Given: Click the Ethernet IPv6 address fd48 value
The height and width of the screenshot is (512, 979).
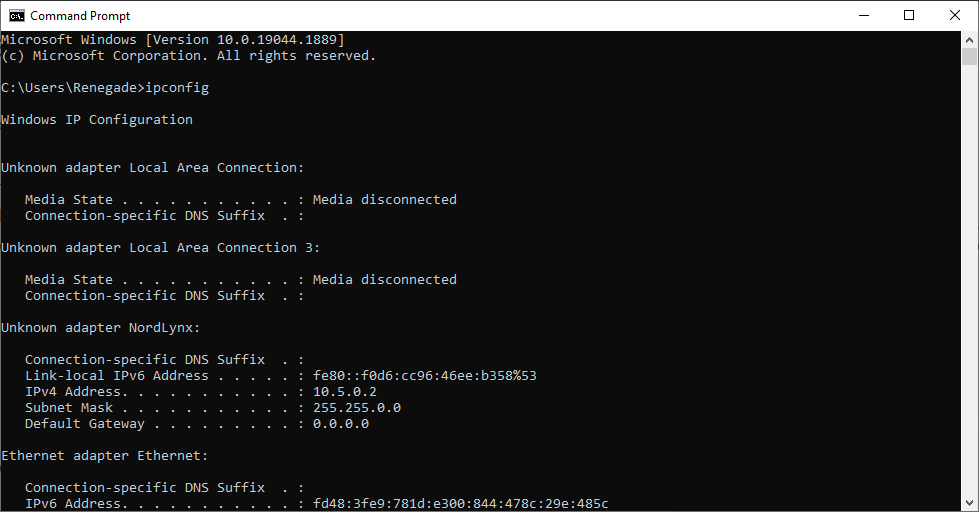Looking at the screenshot, I should point(460,503).
